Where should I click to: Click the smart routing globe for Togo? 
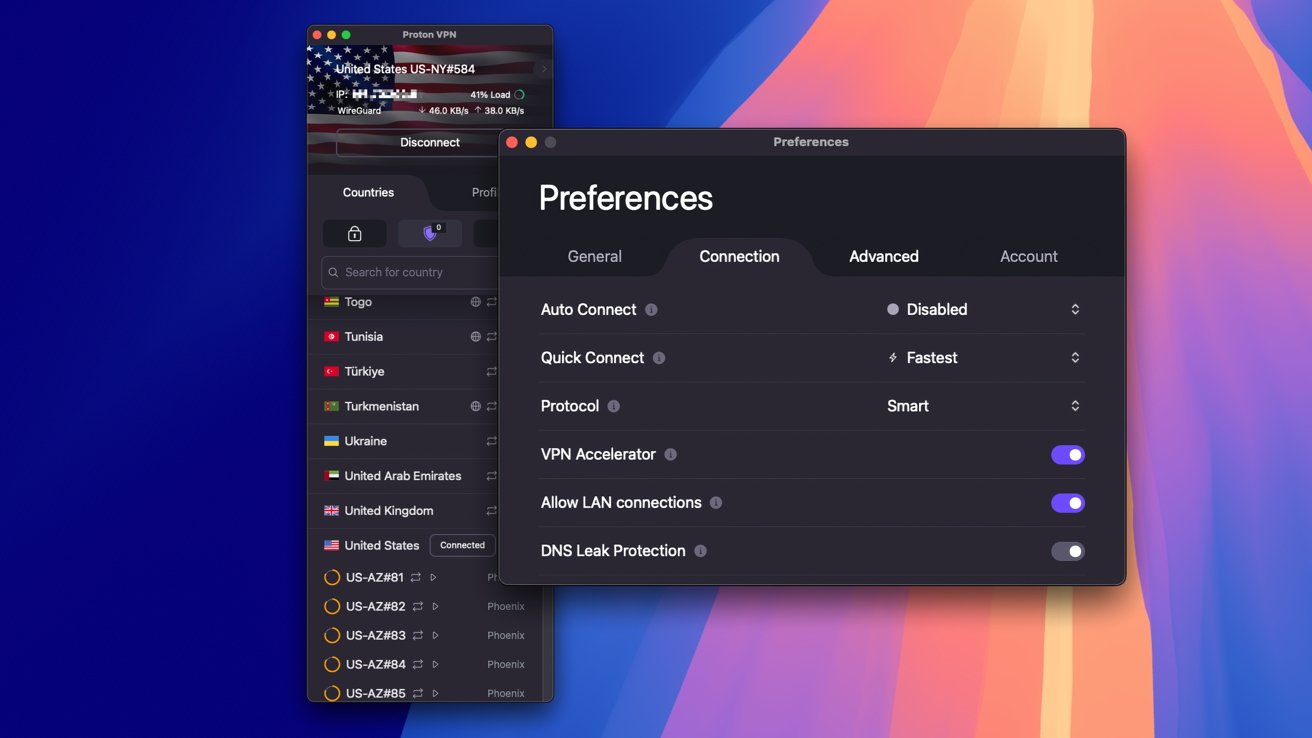(476, 302)
